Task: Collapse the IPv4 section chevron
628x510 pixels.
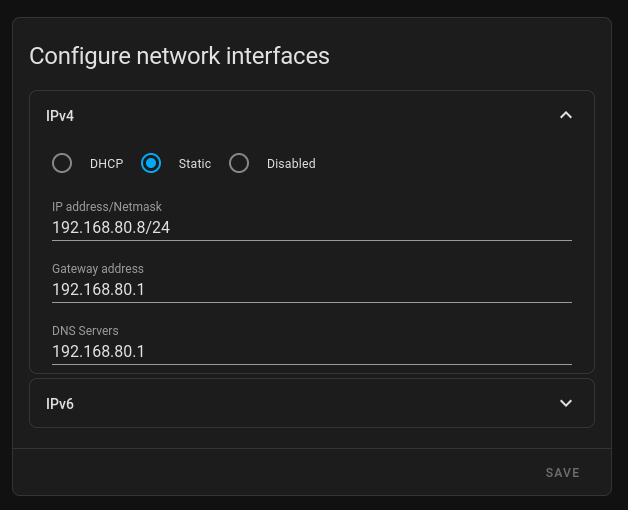Action: click(x=566, y=116)
